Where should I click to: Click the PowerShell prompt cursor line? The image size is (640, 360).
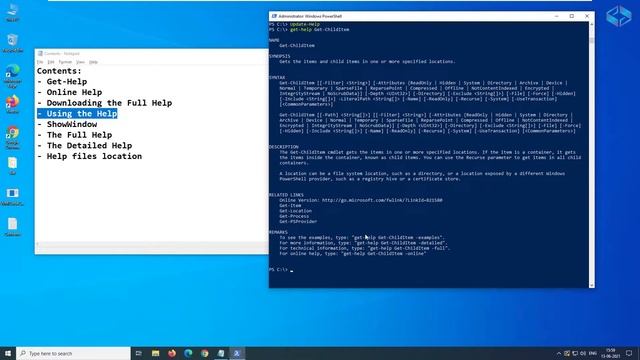281,270
